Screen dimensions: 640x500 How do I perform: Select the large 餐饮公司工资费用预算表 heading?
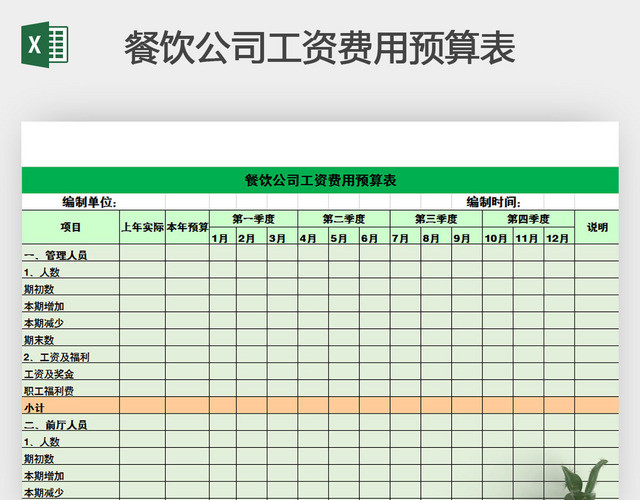pos(320,48)
